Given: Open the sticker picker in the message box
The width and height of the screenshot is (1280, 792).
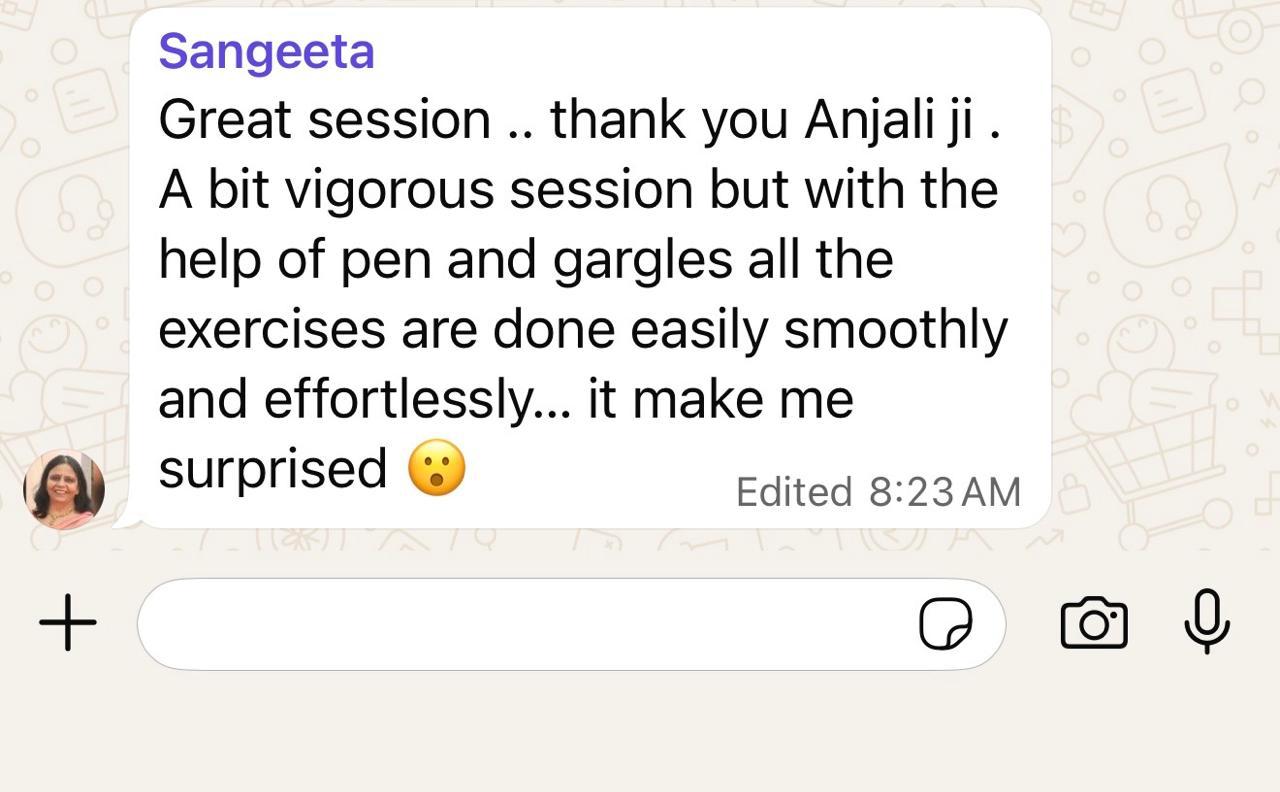Looking at the screenshot, I should coord(945,624).
